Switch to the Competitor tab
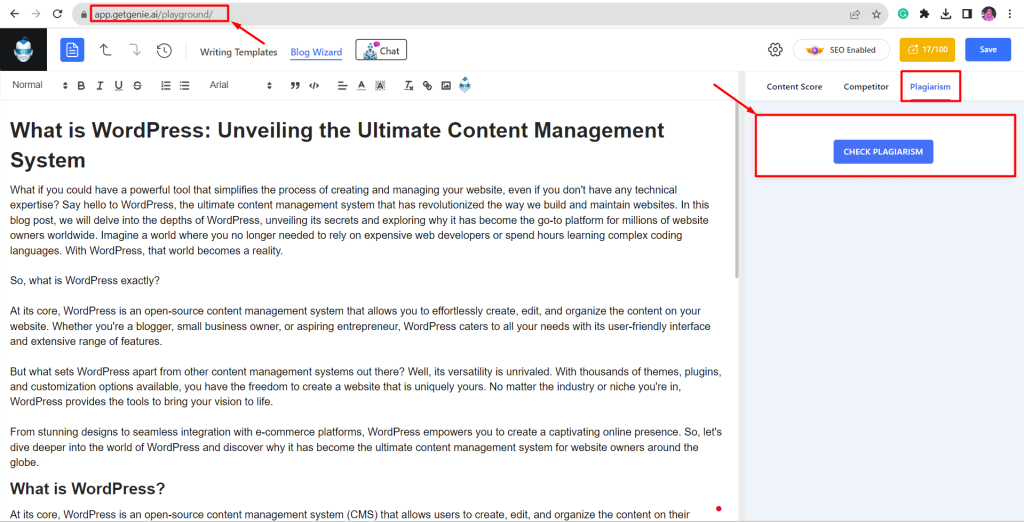1024x522 pixels. click(866, 87)
